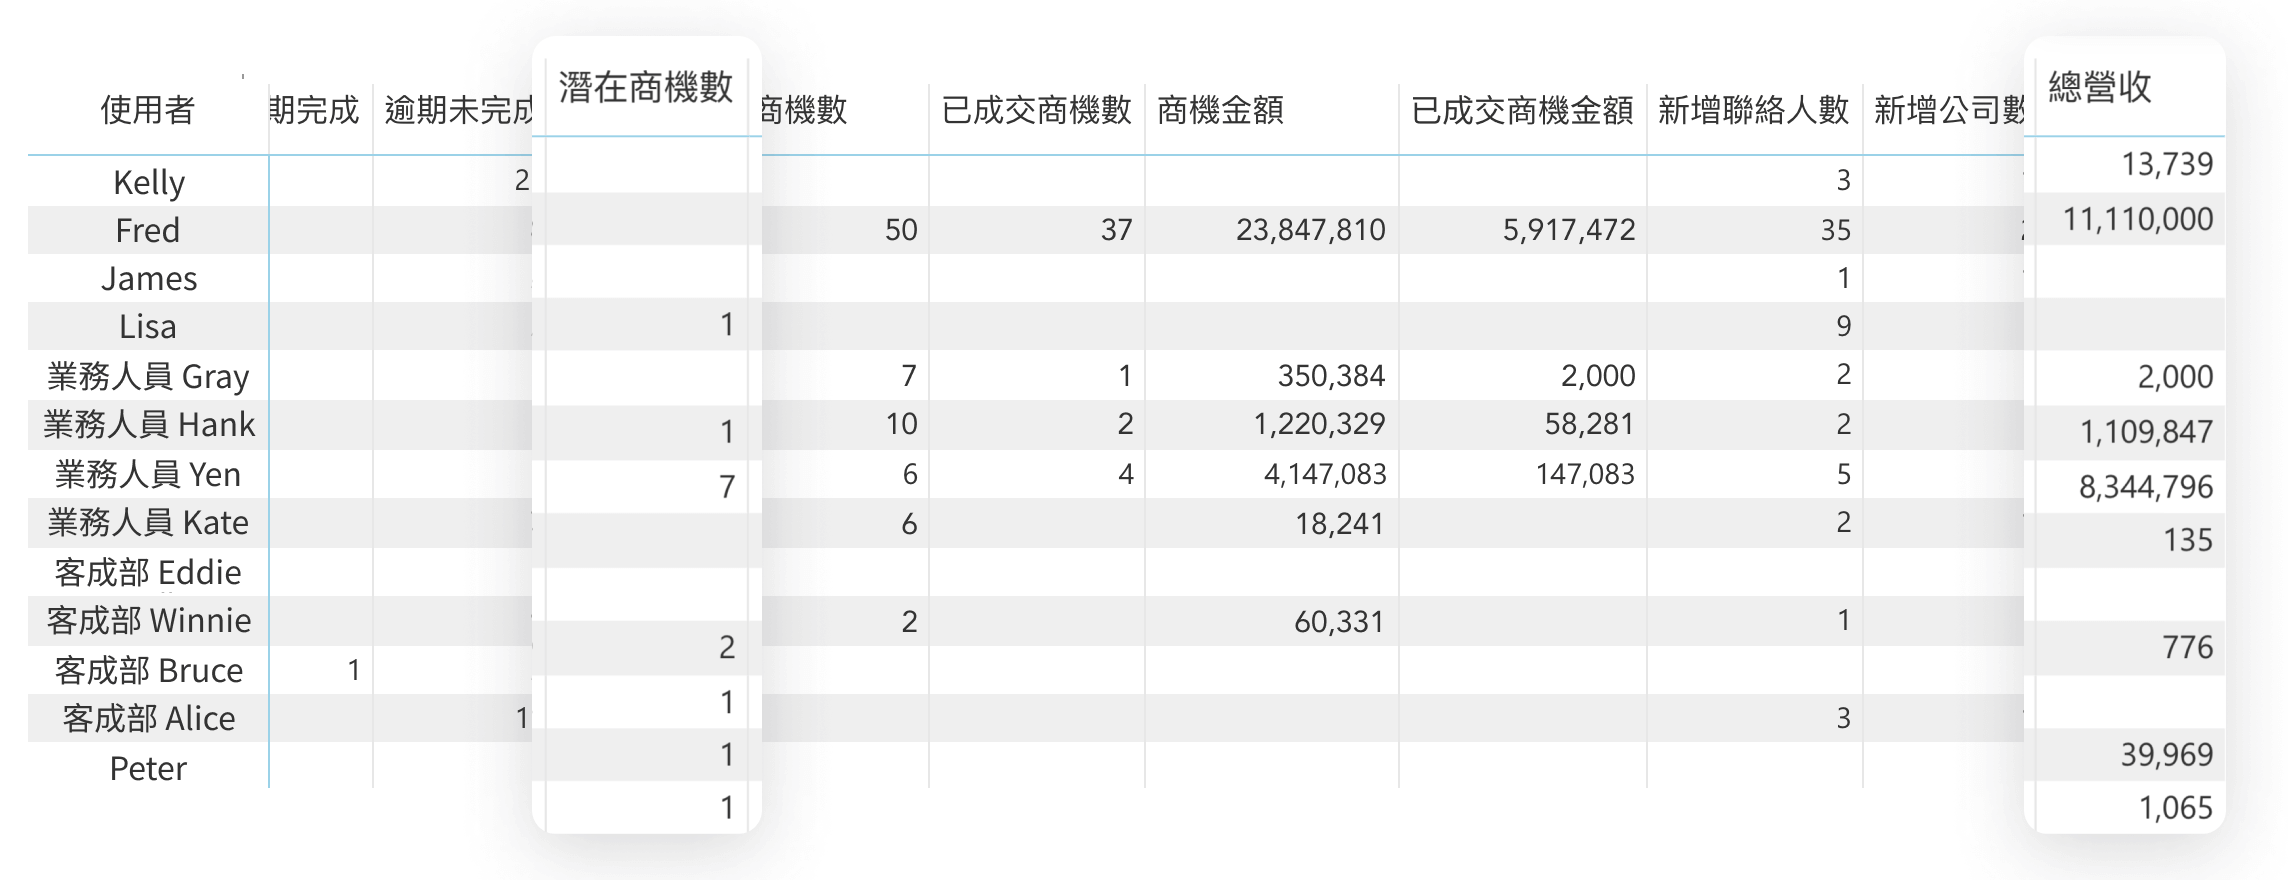Click the 已成交商機金額 column header
The image size is (2288, 880).
[x=1522, y=110]
